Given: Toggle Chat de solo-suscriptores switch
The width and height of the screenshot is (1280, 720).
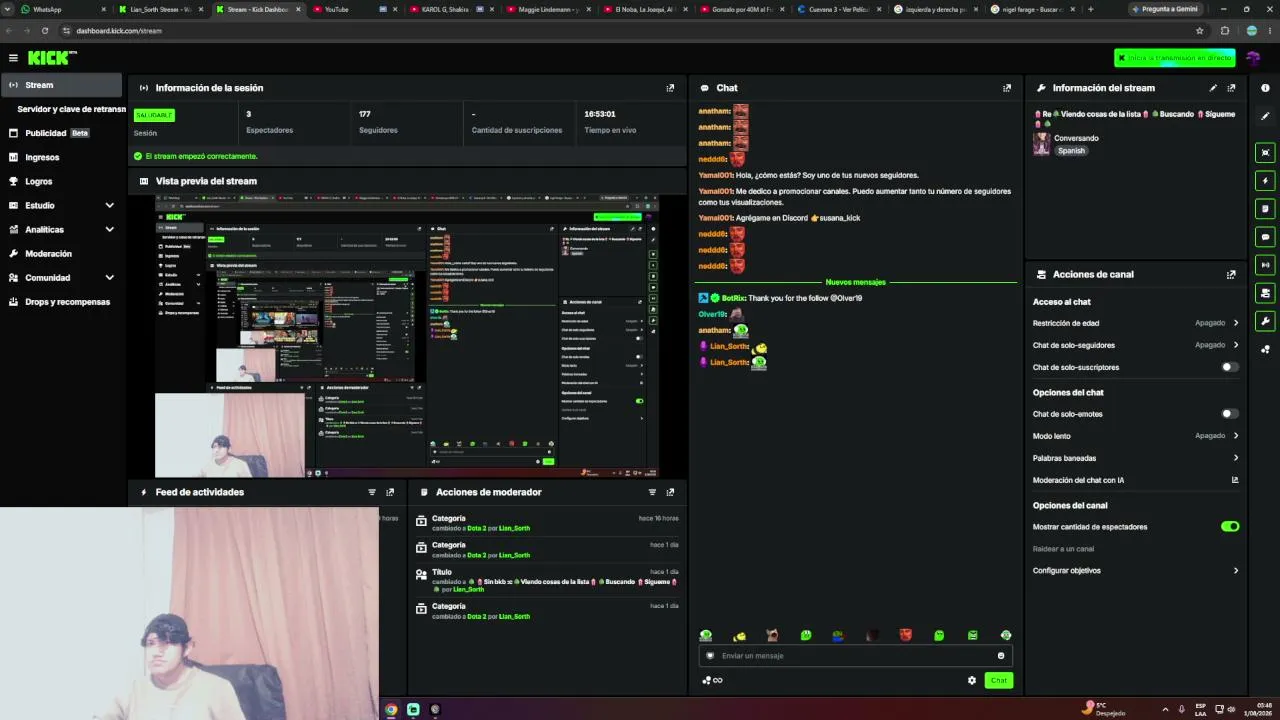Looking at the screenshot, I should coord(1230,367).
